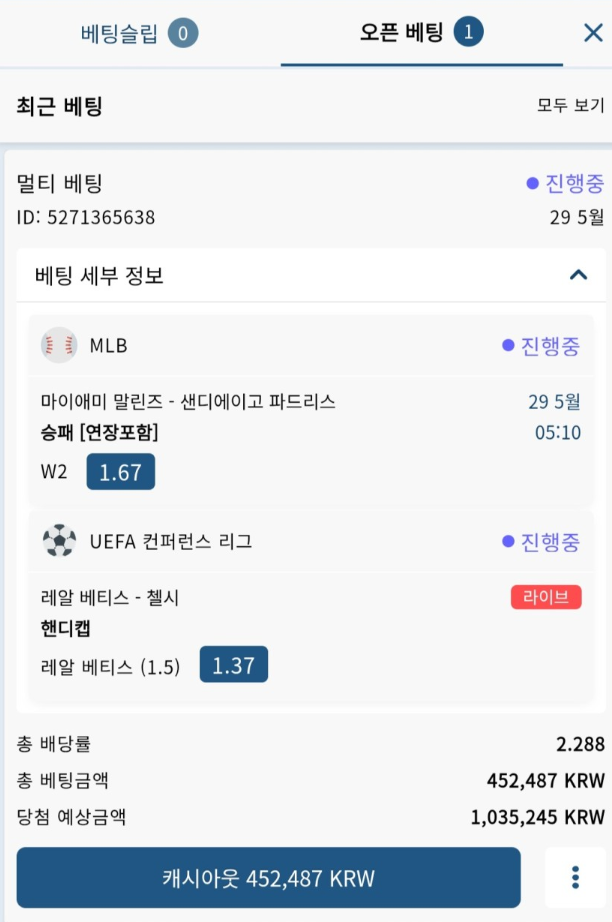Click 캐시아웃 452,487 KRW button
This screenshot has height=922, width=612.
[x=269, y=877]
